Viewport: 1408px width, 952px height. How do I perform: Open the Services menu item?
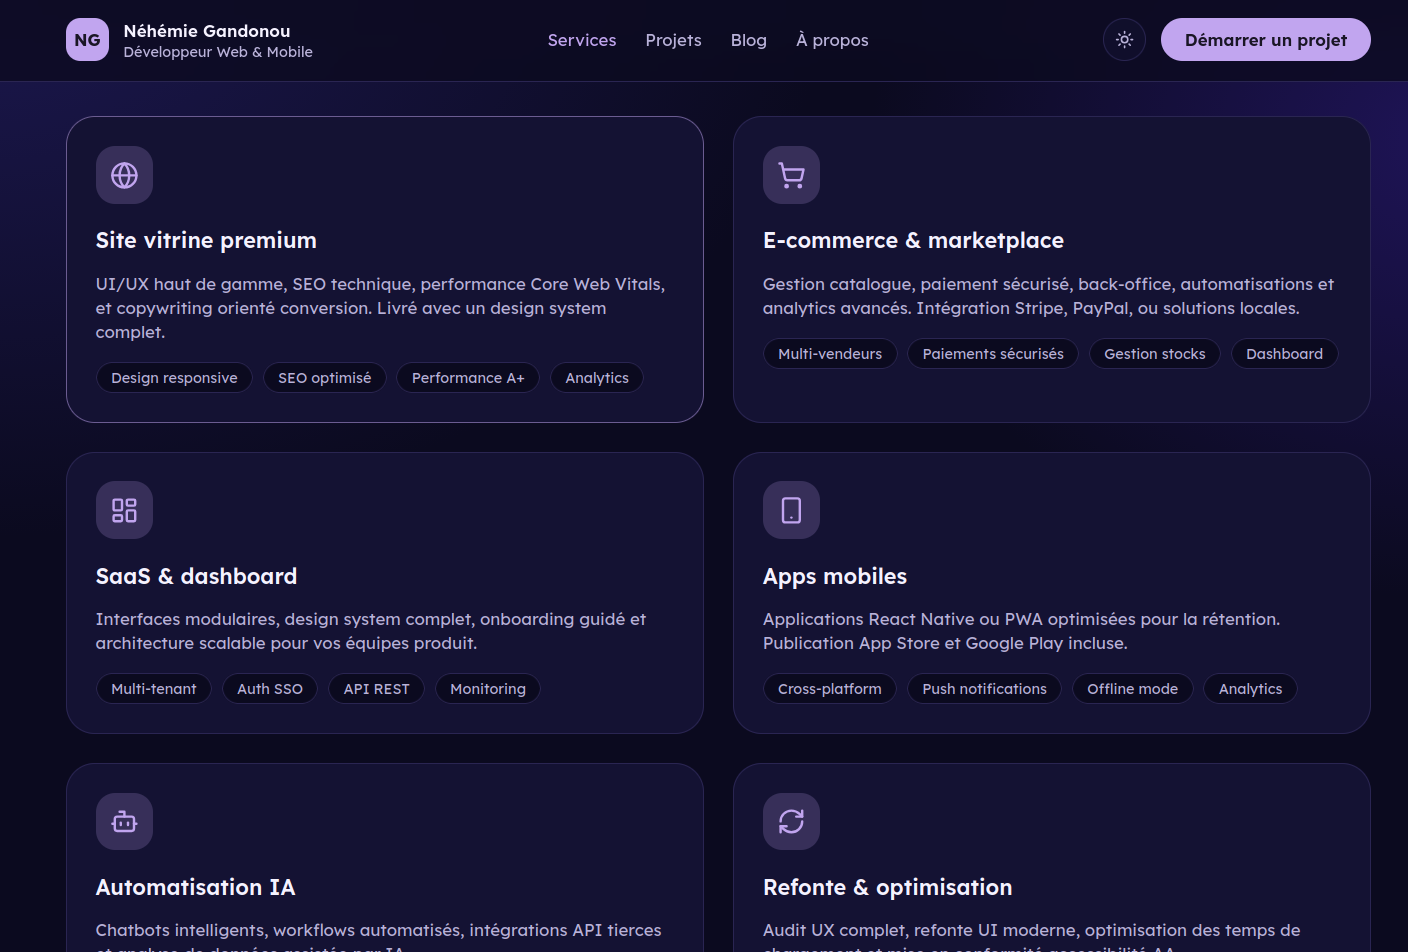pyautogui.click(x=582, y=40)
